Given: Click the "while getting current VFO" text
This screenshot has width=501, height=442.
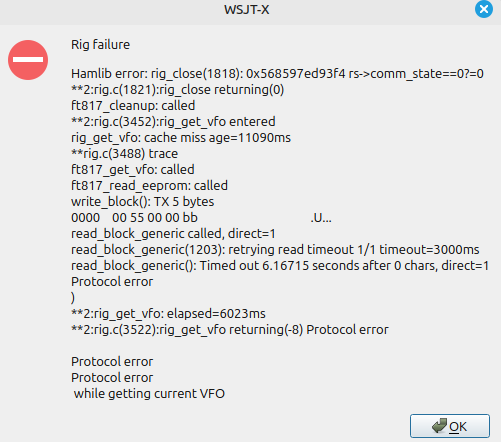Looking at the screenshot, I should coord(149,394).
